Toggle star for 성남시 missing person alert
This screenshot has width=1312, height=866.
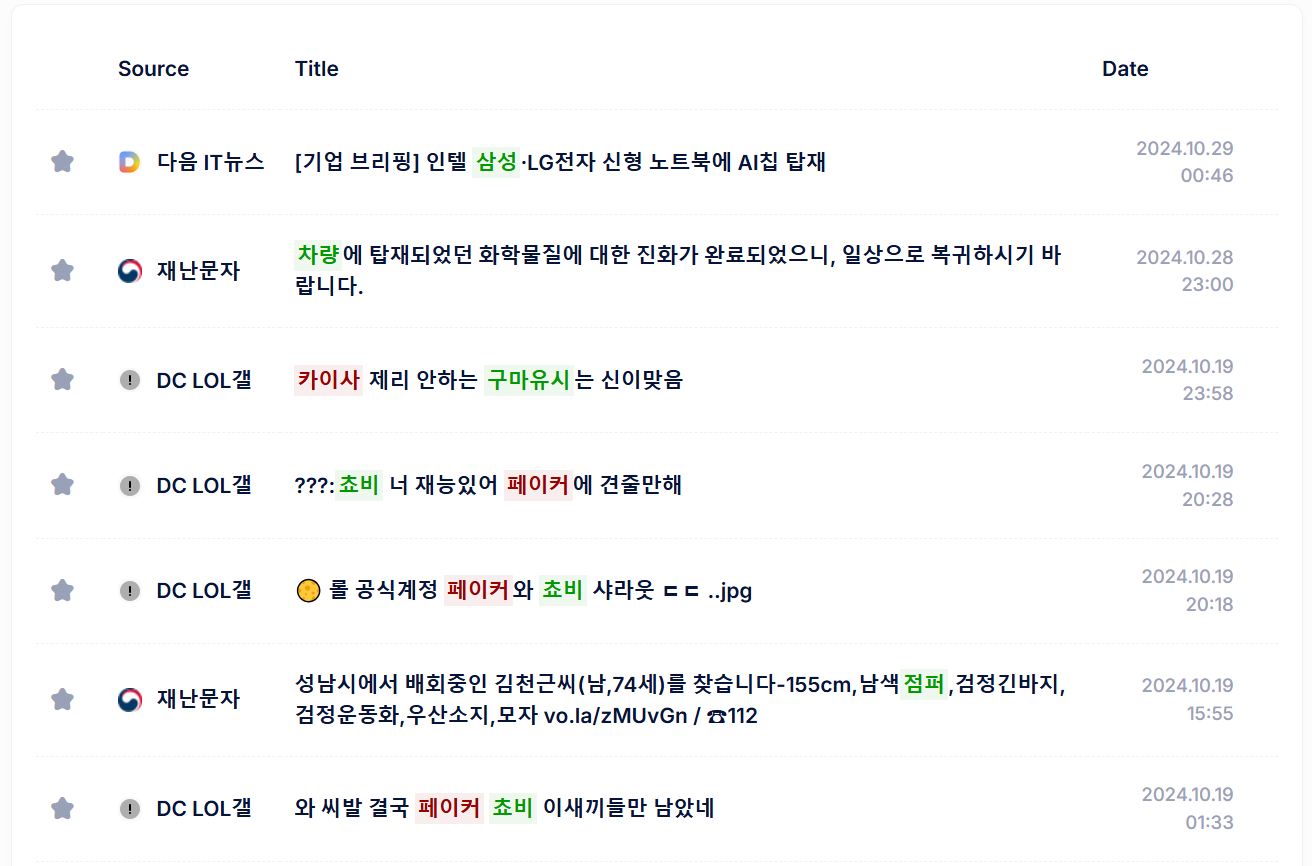pyautogui.click(x=62, y=699)
